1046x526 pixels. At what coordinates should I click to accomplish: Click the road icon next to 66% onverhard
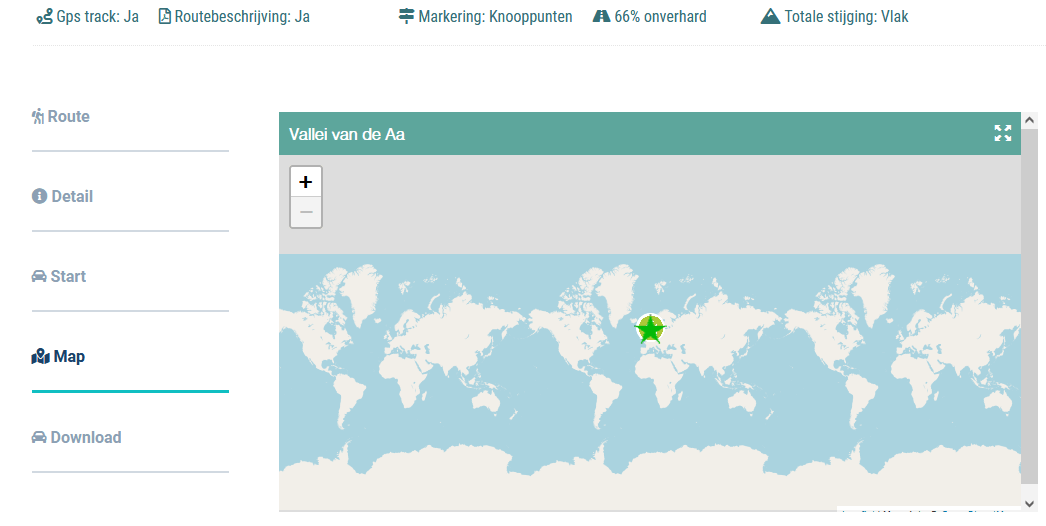[601, 17]
